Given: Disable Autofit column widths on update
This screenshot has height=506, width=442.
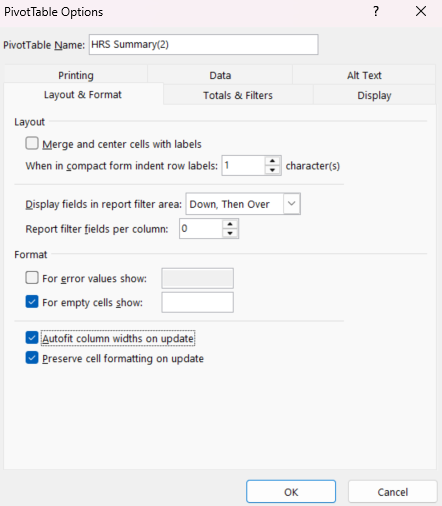Looking at the screenshot, I should pyautogui.click(x=32, y=338).
